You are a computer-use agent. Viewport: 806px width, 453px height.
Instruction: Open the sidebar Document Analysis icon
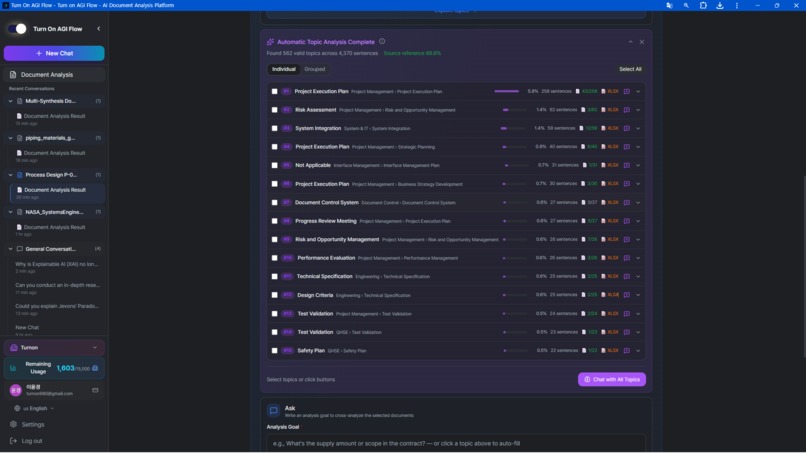pyautogui.click(x=13, y=75)
